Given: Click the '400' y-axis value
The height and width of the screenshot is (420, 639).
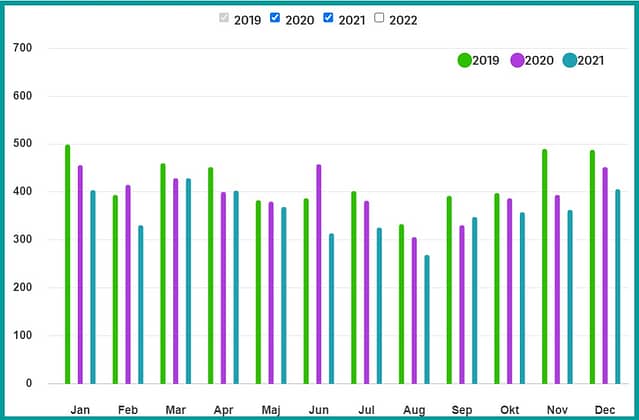Looking at the screenshot, I should click(22, 191).
